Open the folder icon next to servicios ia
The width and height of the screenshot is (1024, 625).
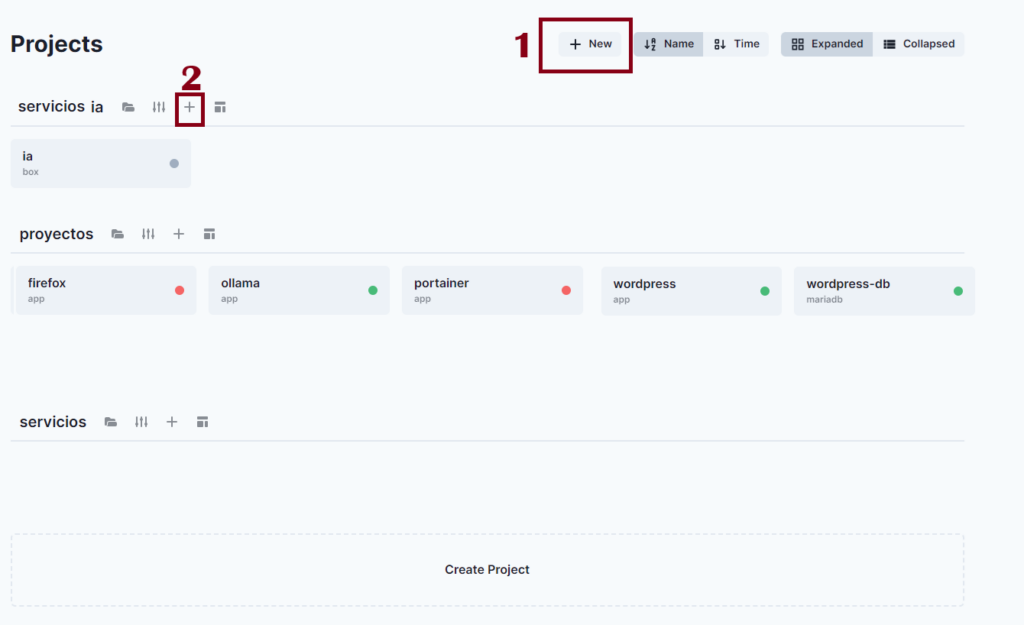(128, 107)
